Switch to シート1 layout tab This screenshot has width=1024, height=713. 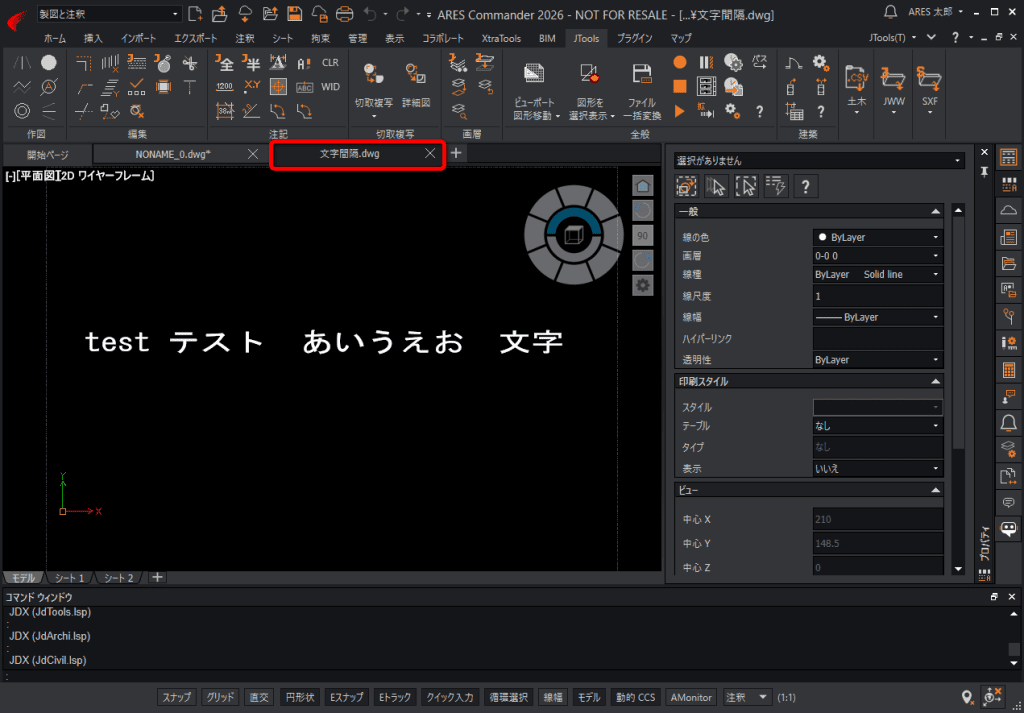coord(69,578)
